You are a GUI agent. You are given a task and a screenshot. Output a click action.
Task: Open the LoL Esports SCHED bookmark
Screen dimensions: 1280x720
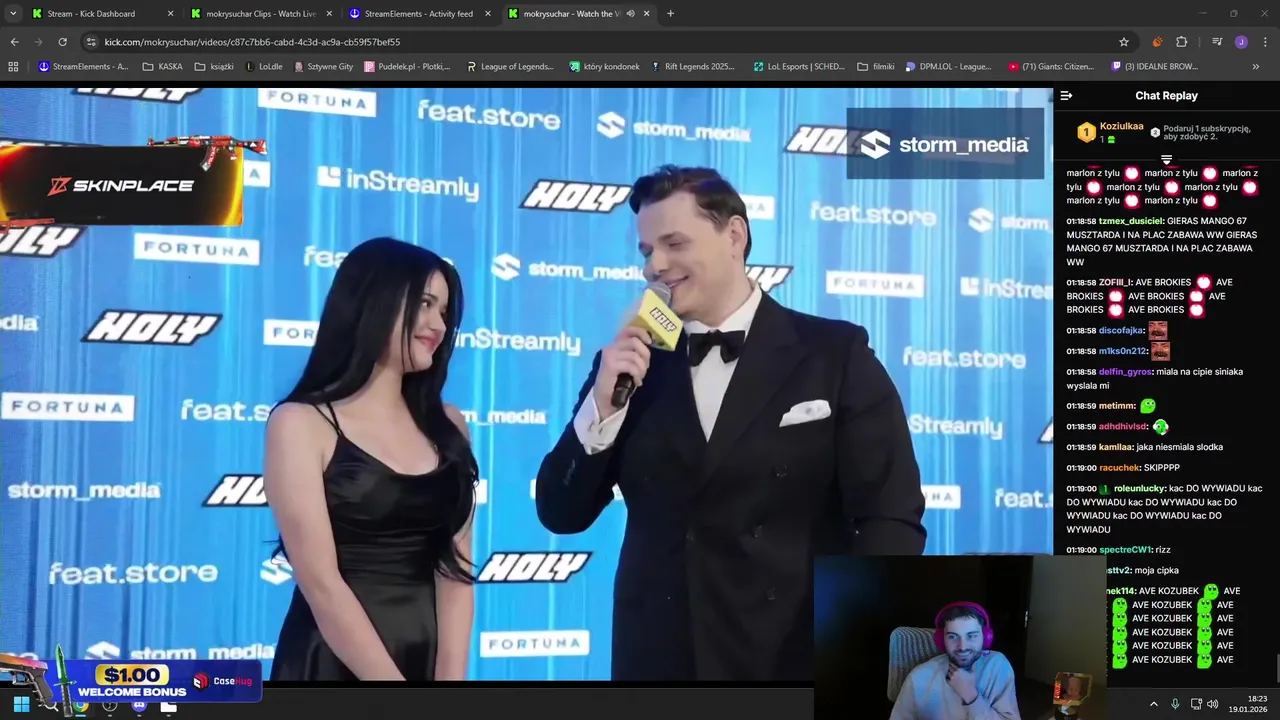pos(798,67)
